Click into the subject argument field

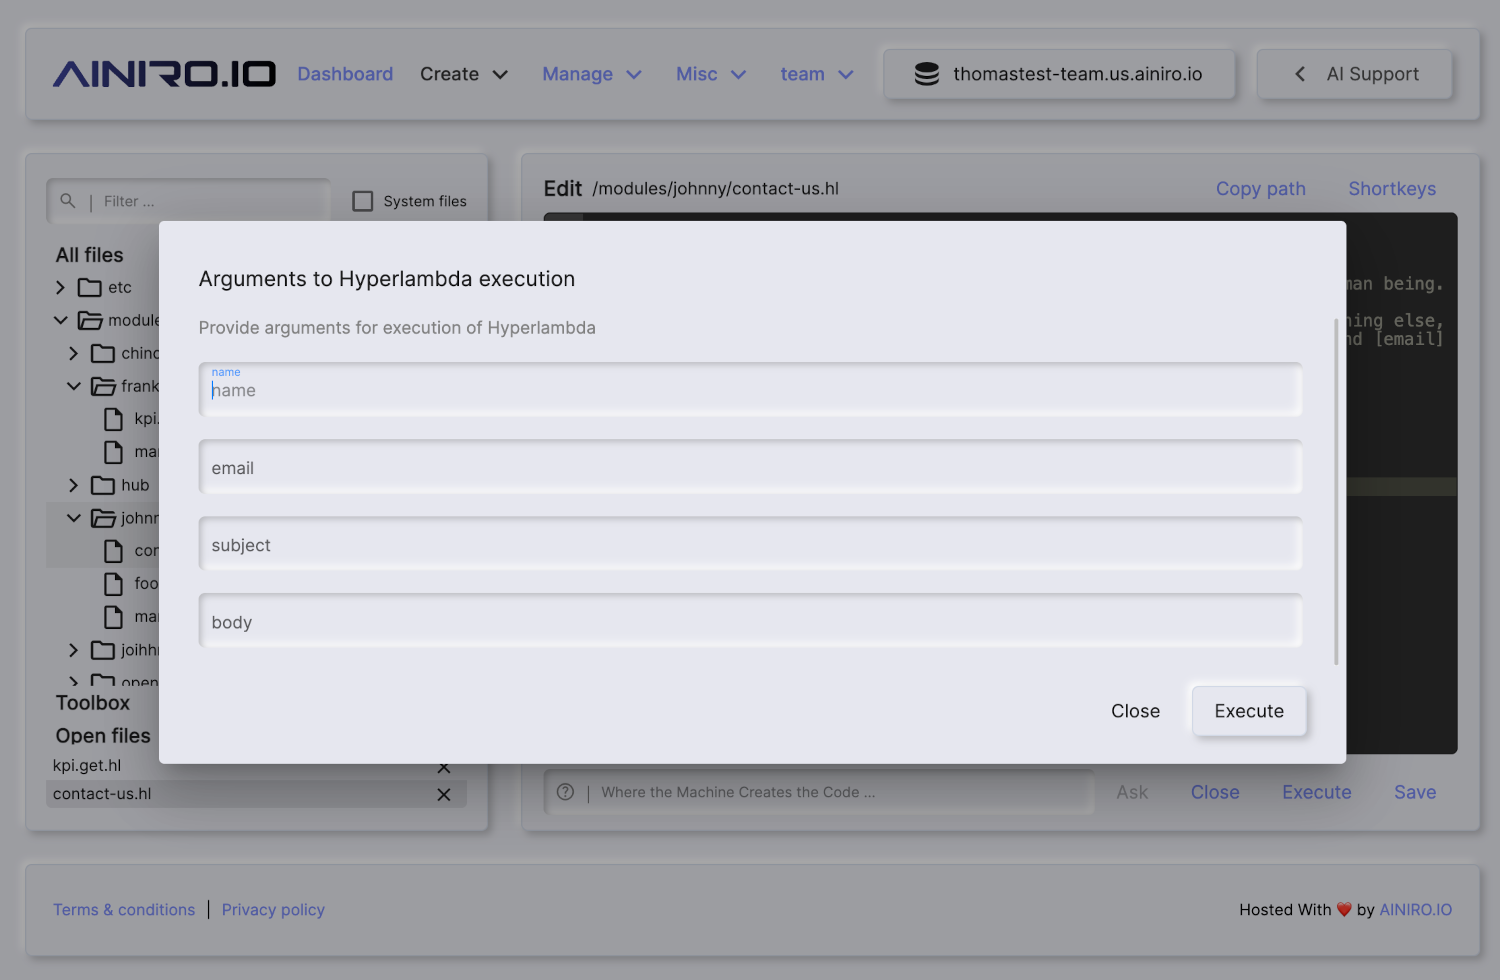point(750,545)
